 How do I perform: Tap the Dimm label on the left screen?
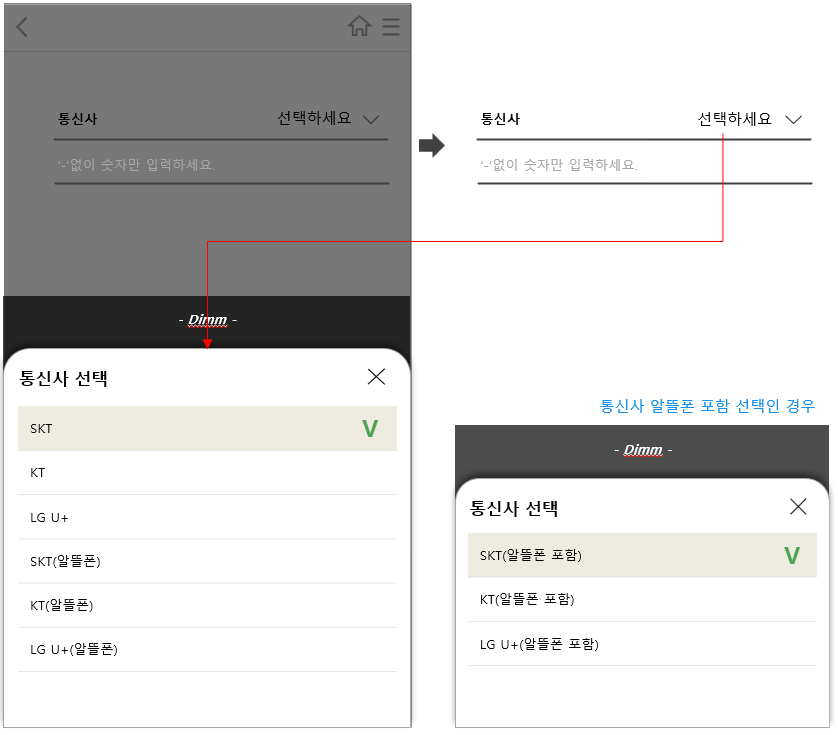point(207,319)
